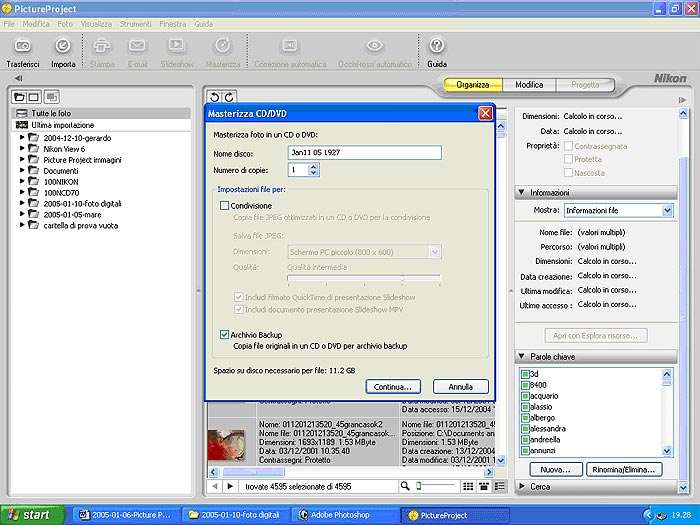Adjust the Qualità slider in dialog

pyautogui.click(x=403, y=278)
